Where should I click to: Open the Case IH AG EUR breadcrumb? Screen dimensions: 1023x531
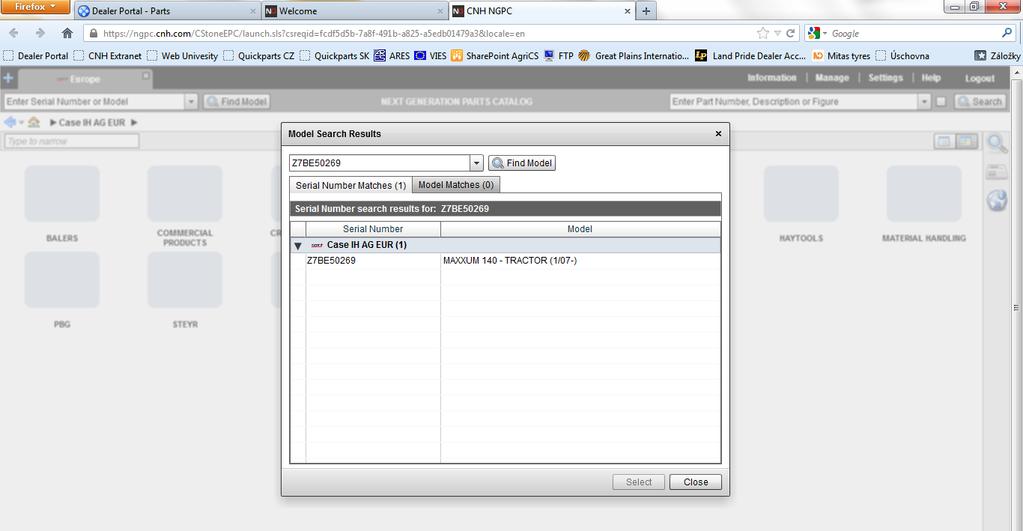pyautogui.click(x=91, y=123)
